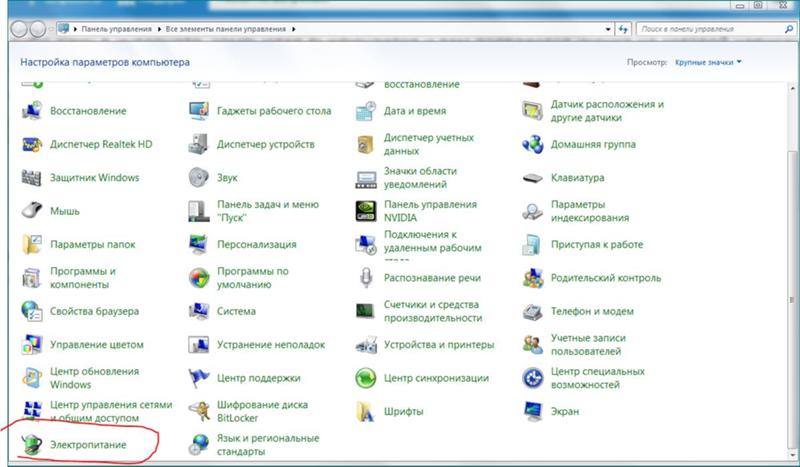Open the Телефон и модем icon
This screenshot has width=800, height=467.
pos(533,311)
